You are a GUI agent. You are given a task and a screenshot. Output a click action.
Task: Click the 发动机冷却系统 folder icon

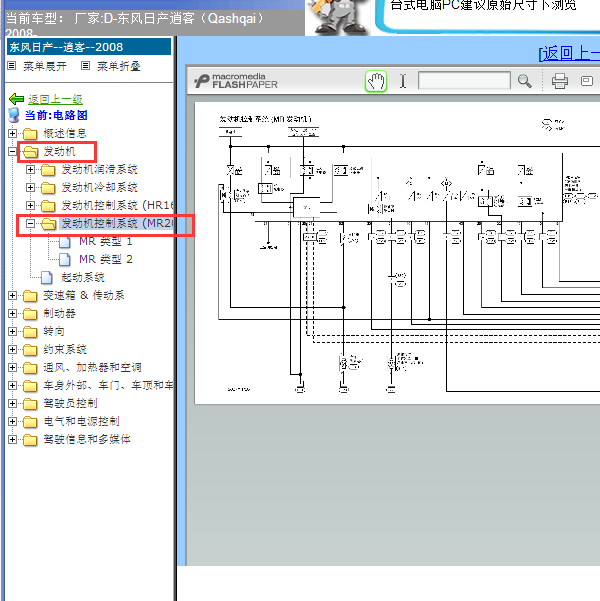[48, 188]
